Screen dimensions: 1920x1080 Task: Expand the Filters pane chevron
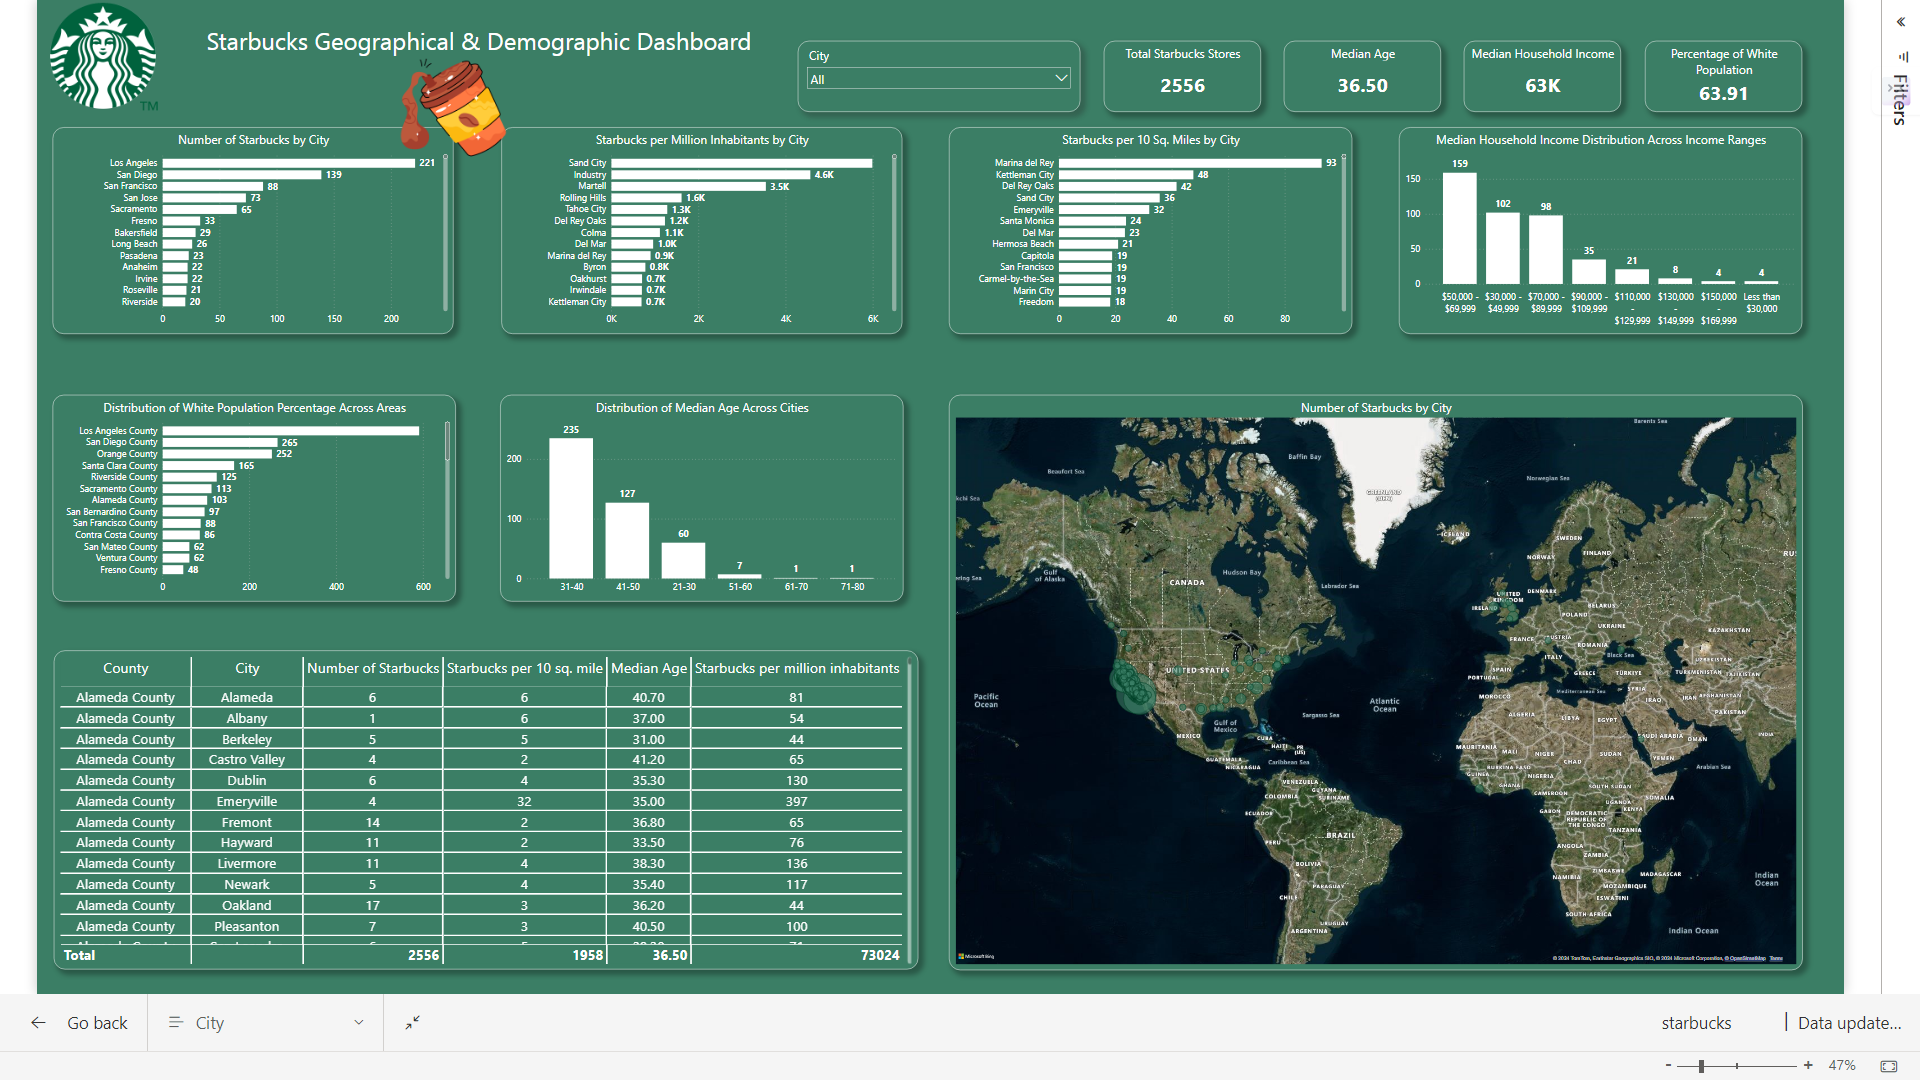(1900, 22)
